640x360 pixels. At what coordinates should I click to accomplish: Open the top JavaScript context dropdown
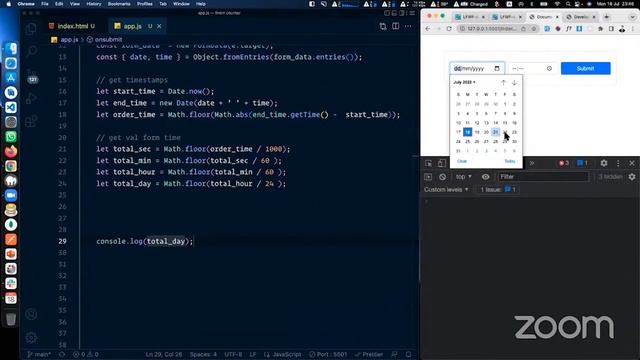463,177
